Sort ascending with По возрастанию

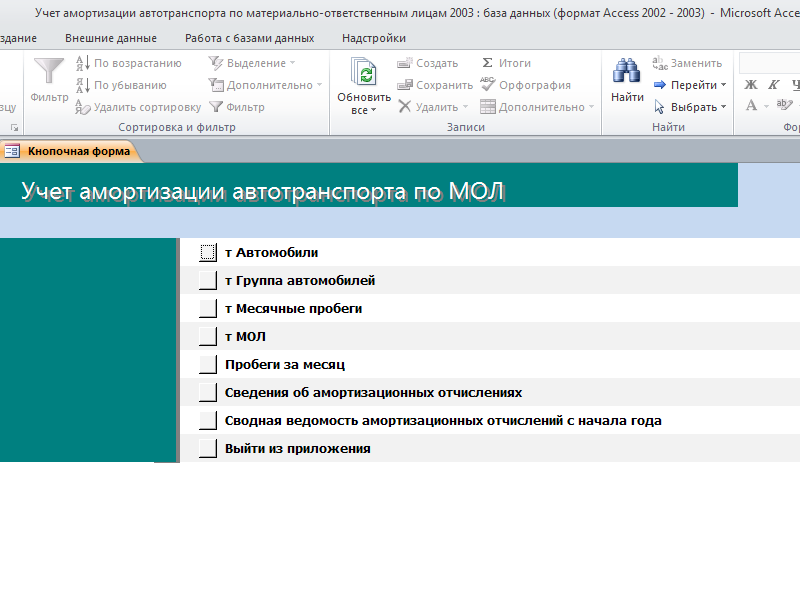coord(129,63)
